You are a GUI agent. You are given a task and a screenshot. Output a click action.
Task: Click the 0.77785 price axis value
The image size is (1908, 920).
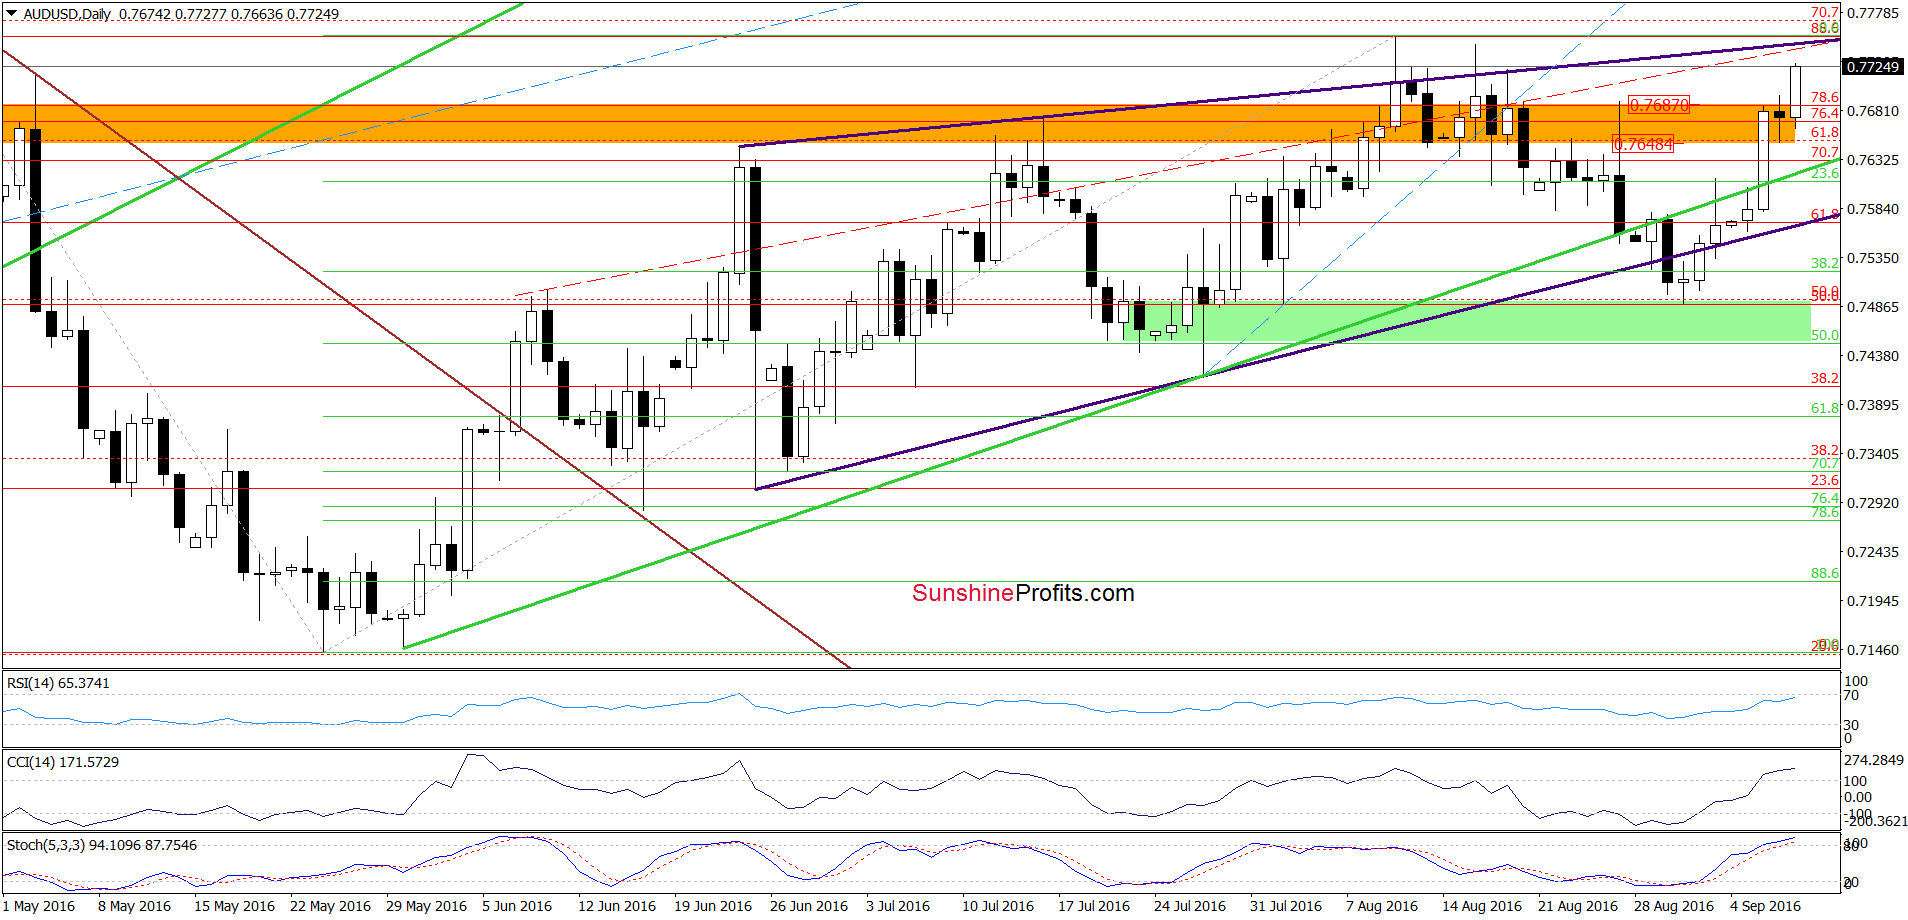(x=1872, y=13)
